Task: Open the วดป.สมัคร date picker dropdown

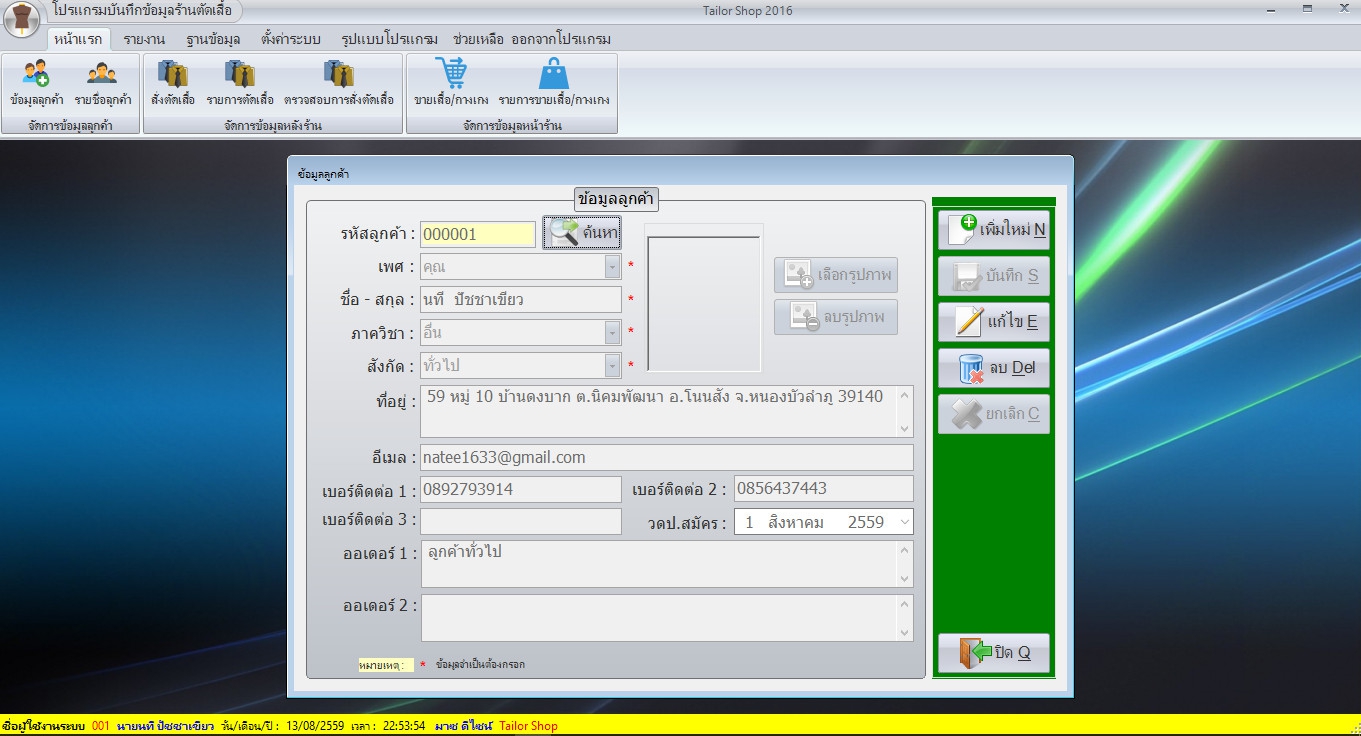Action: [x=904, y=522]
